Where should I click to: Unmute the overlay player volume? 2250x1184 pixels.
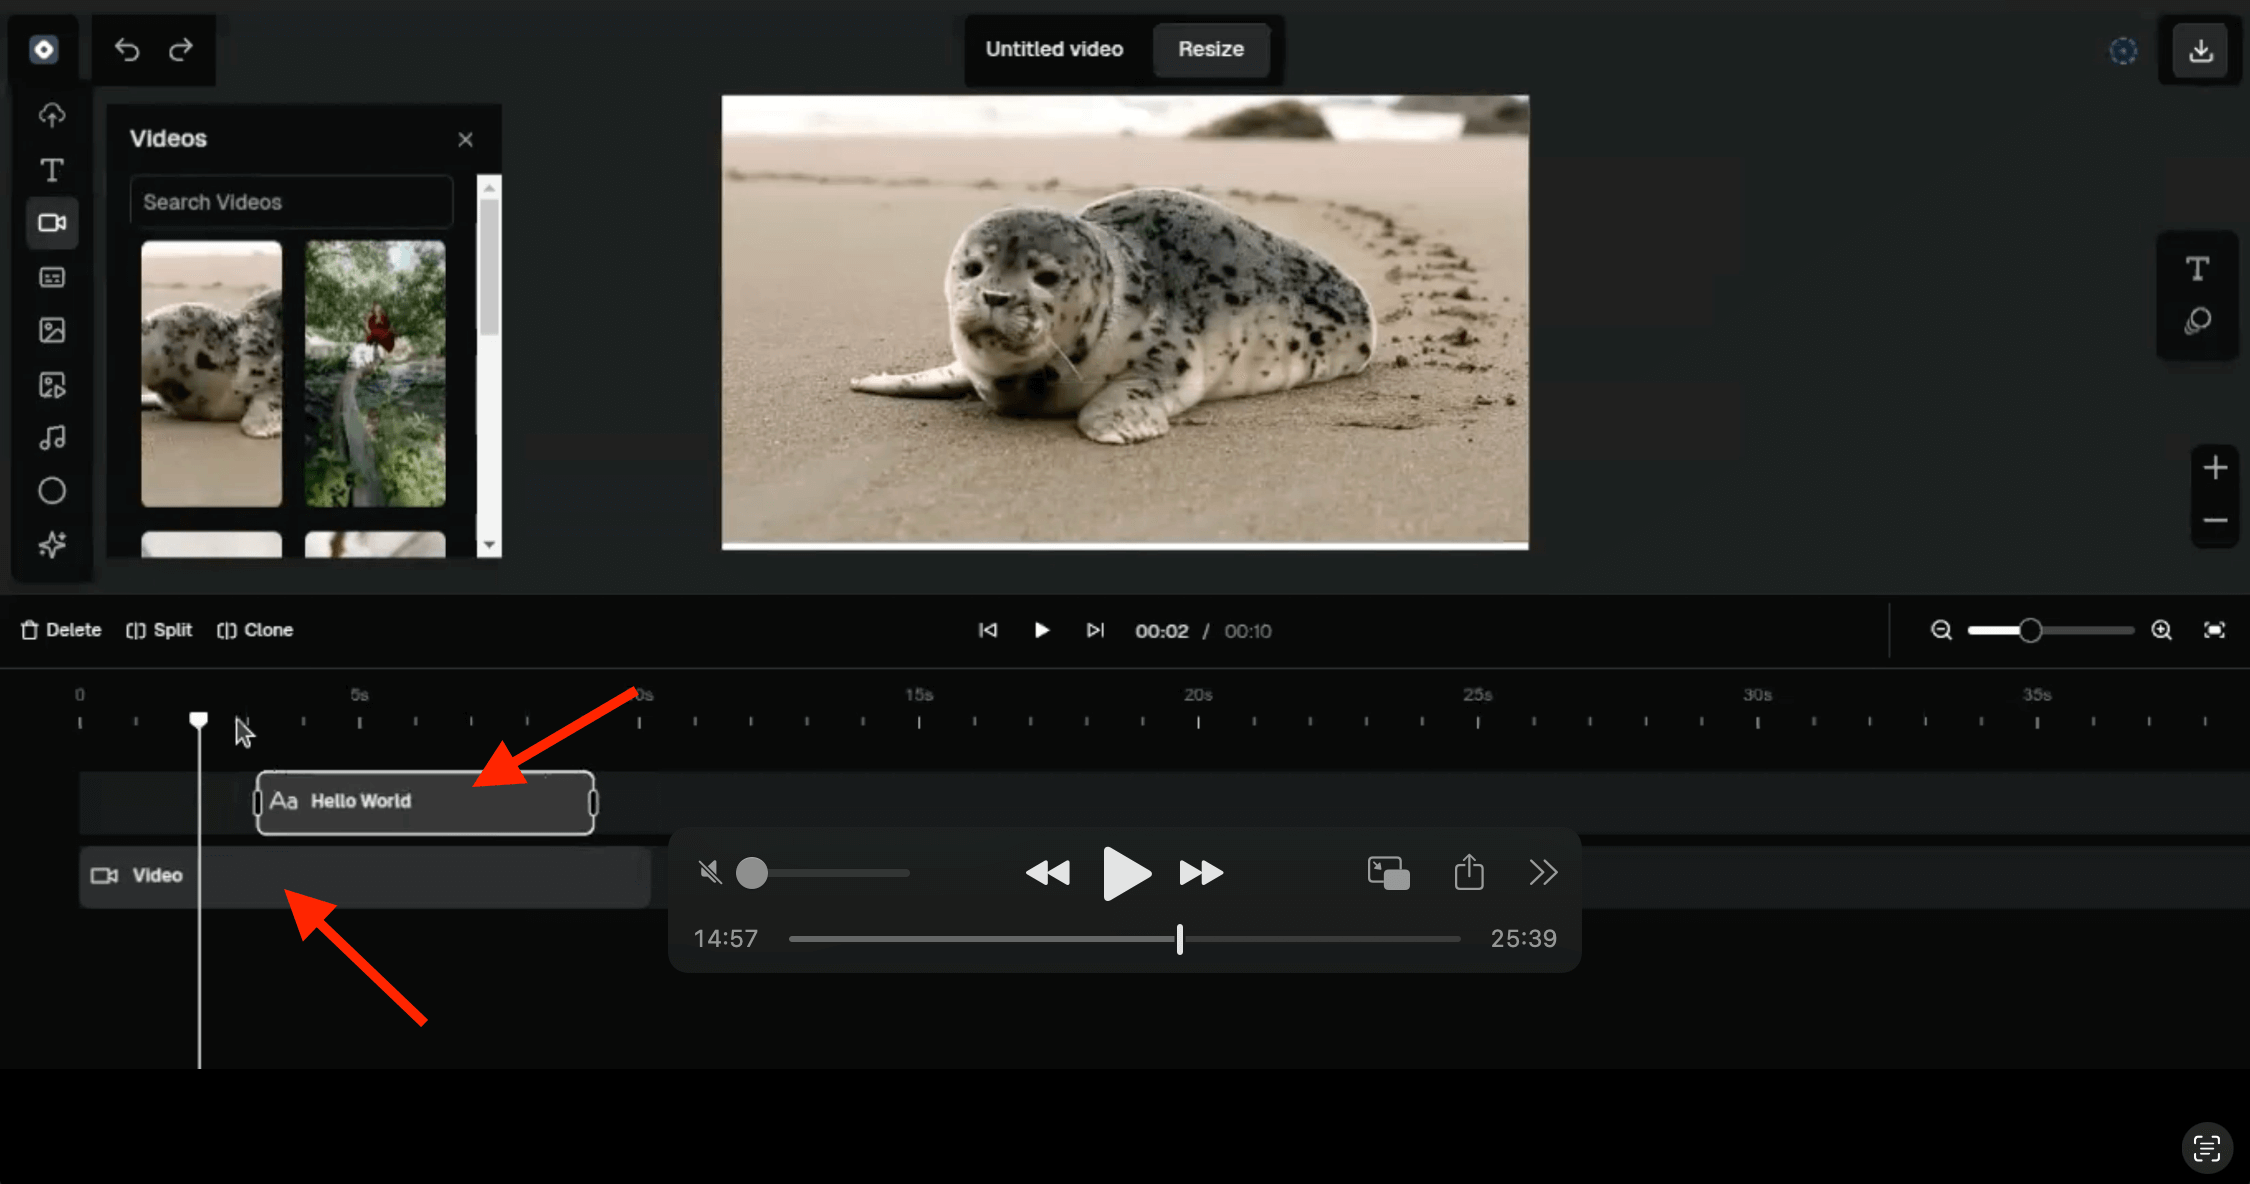click(x=710, y=873)
